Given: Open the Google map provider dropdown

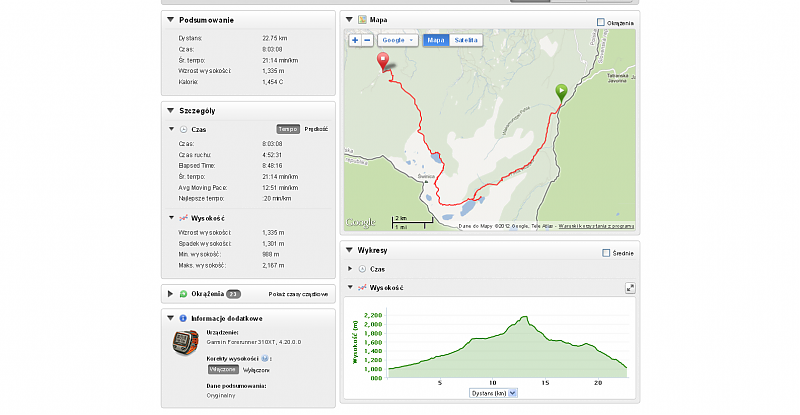Looking at the screenshot, I should click(397, 40).
